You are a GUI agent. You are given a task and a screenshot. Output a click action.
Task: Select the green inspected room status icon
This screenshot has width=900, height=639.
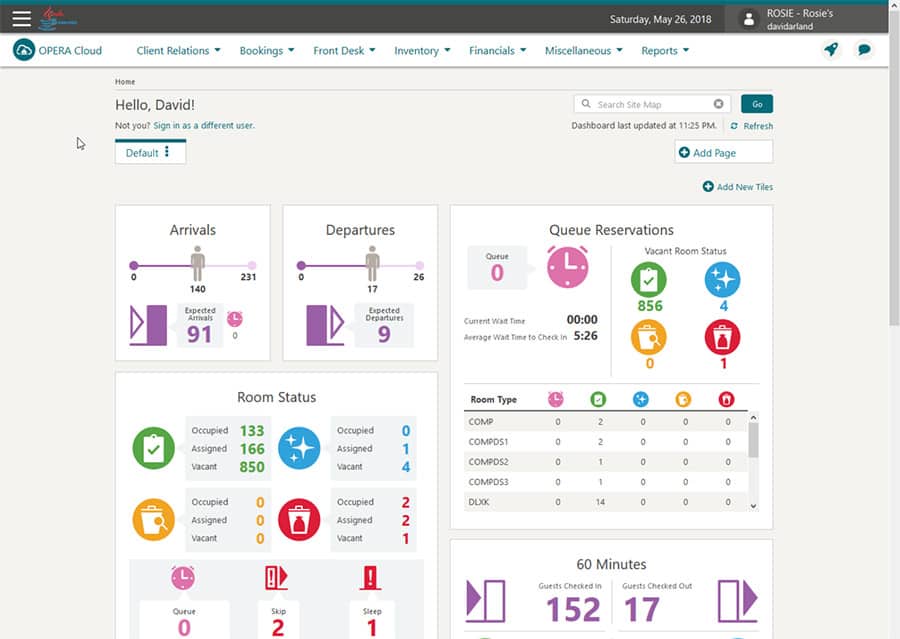pyautogui.click(x=153, y=448)
